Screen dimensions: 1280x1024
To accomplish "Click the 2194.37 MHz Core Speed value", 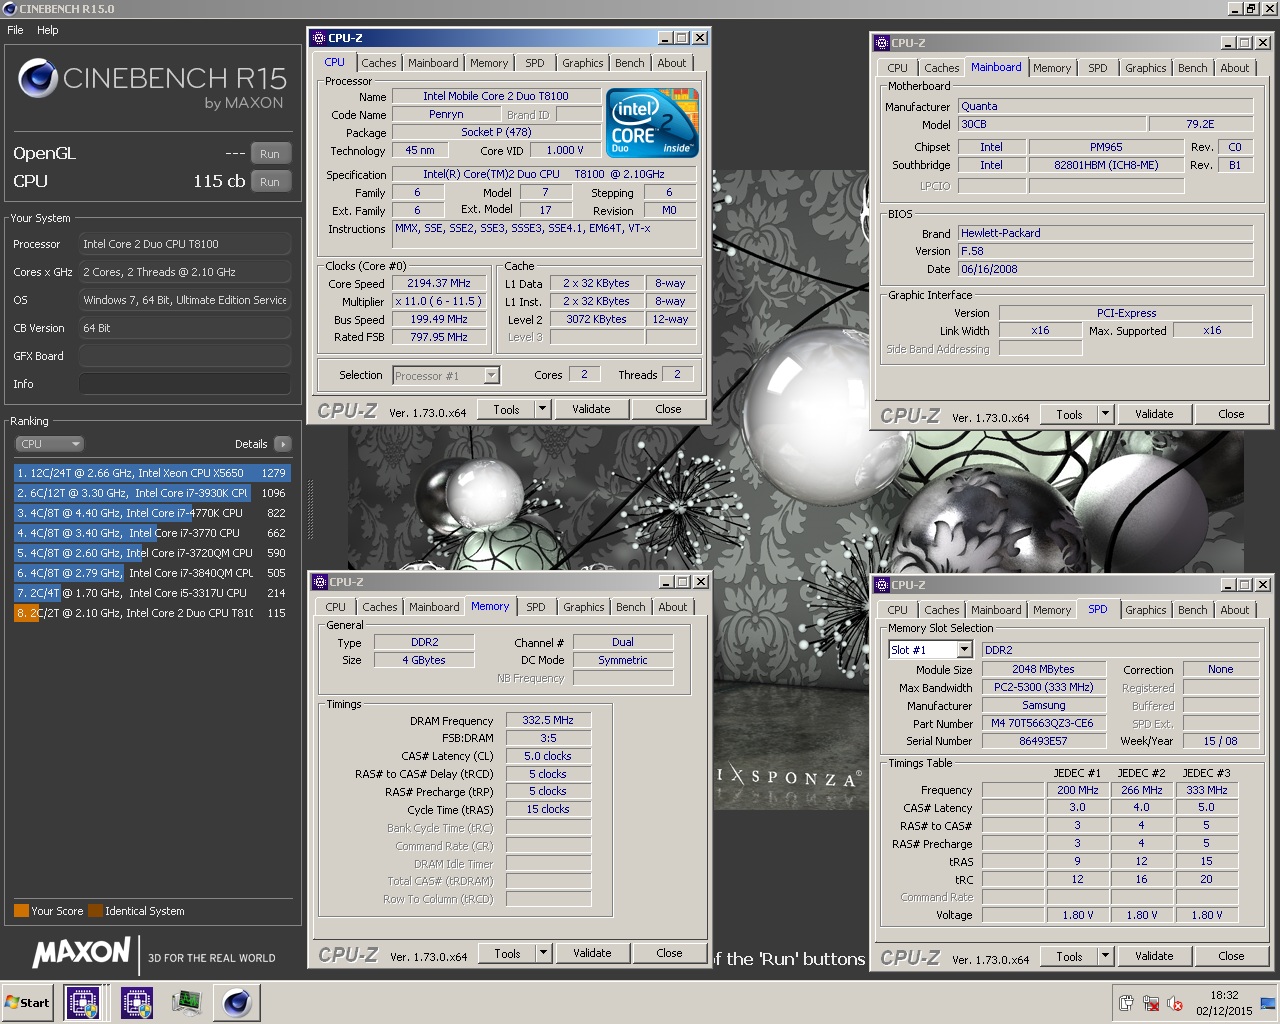I will [439, 284].
